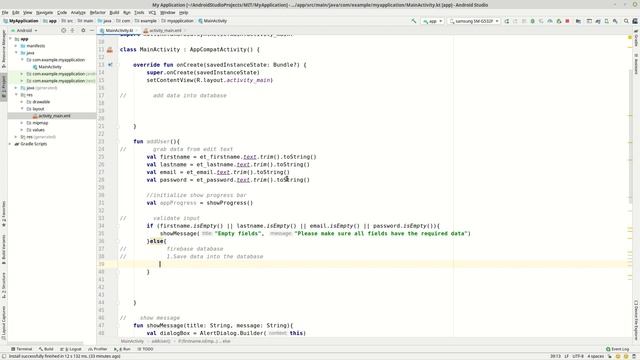Open the Profiler tool window button

coord(98,349)
